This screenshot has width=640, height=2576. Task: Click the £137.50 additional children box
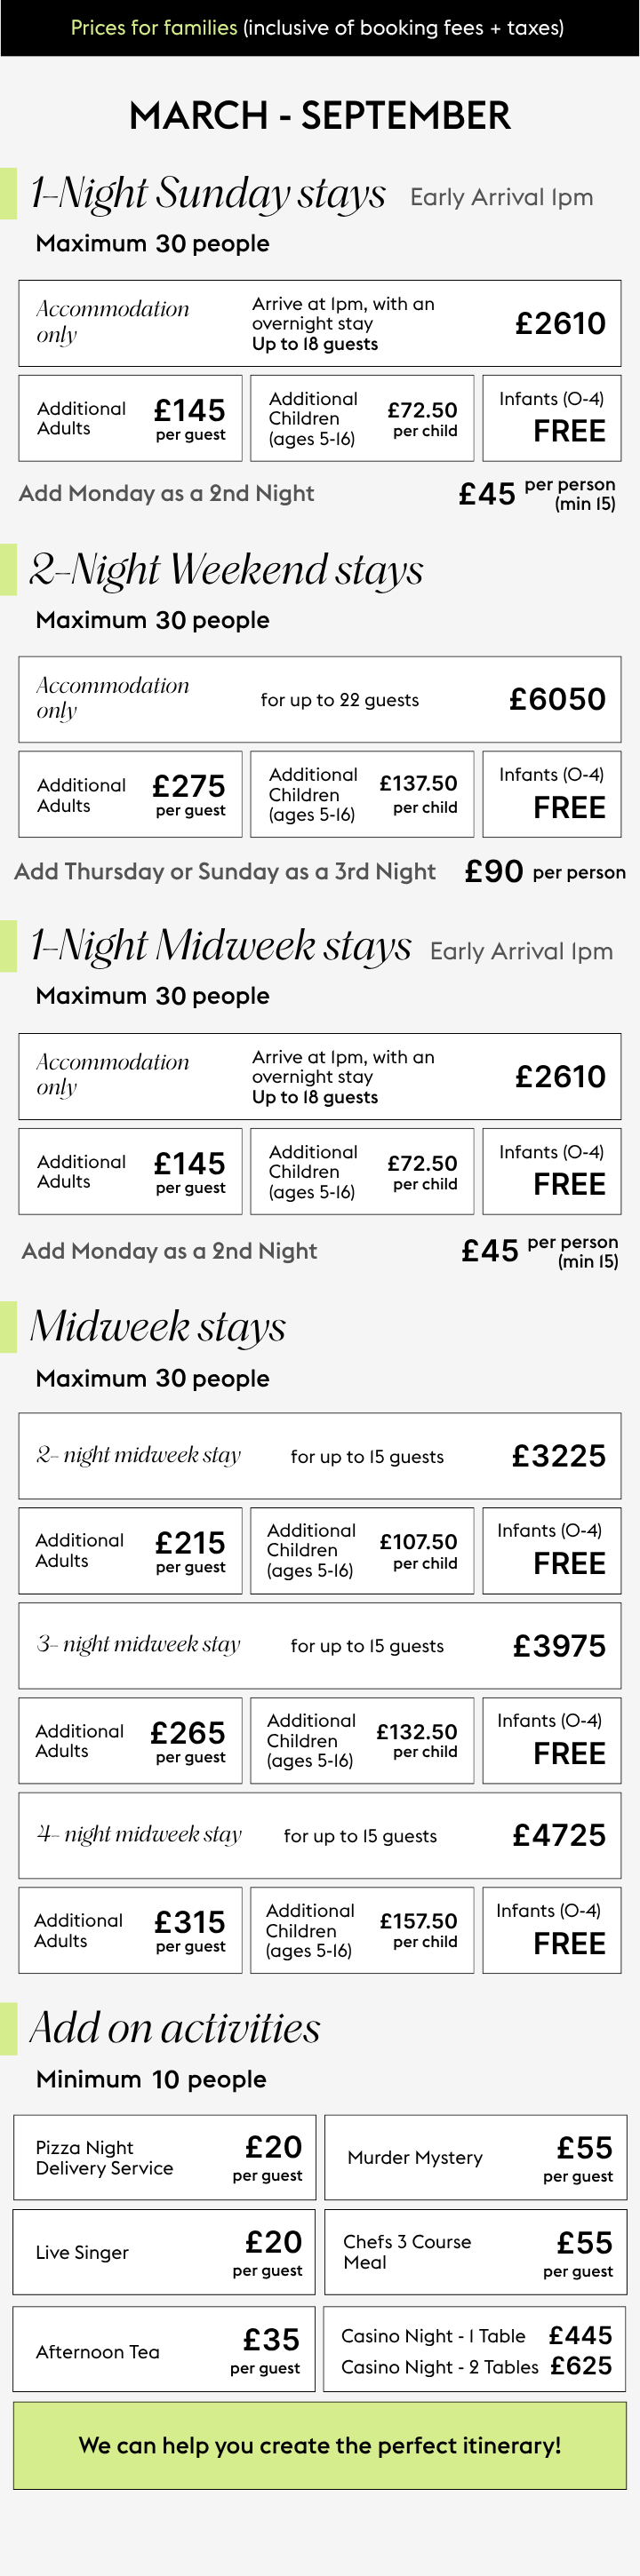(362, 794)
